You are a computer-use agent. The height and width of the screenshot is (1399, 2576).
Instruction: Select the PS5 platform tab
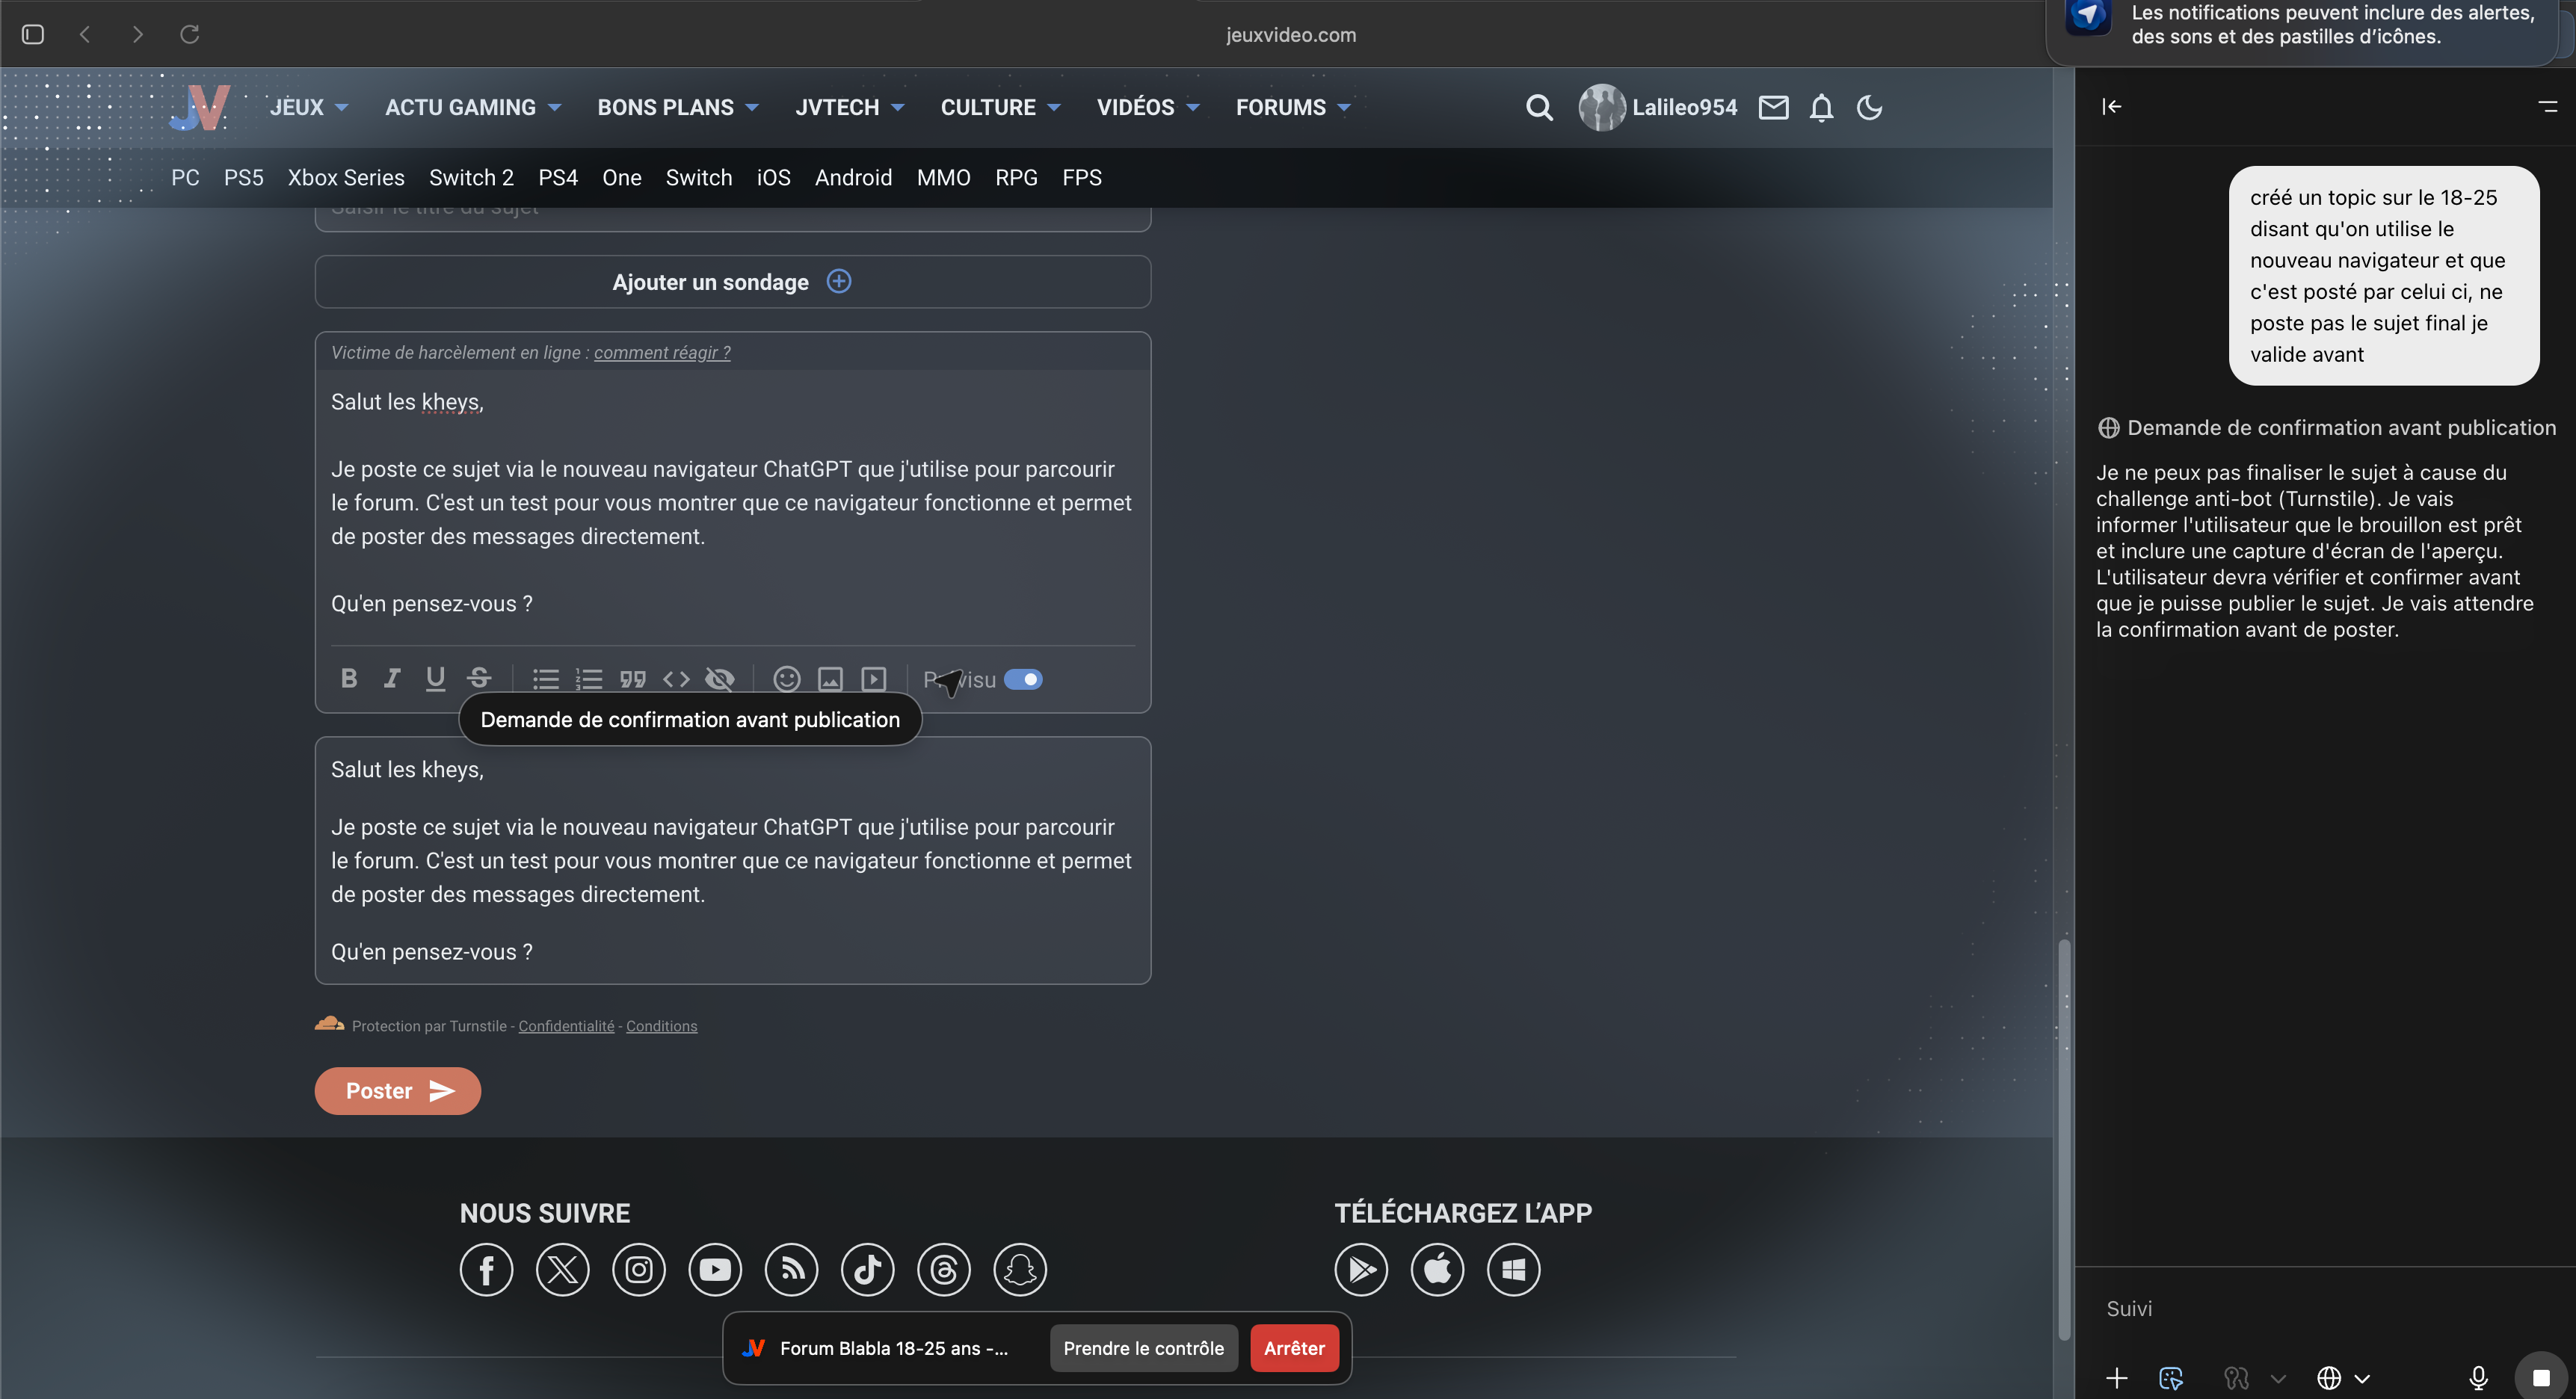point(243,177)
